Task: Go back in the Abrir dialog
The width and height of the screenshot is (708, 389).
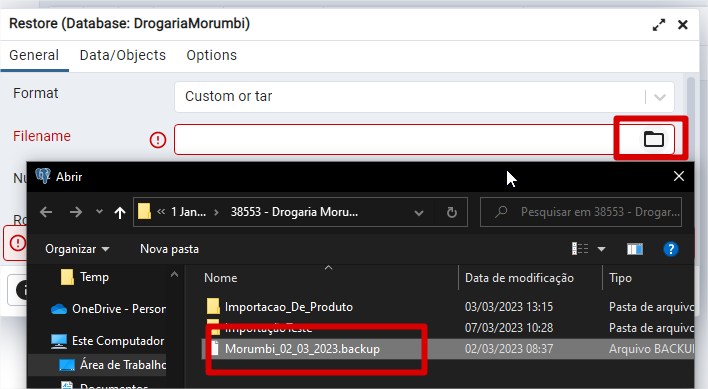Action: tap(46, 212)
